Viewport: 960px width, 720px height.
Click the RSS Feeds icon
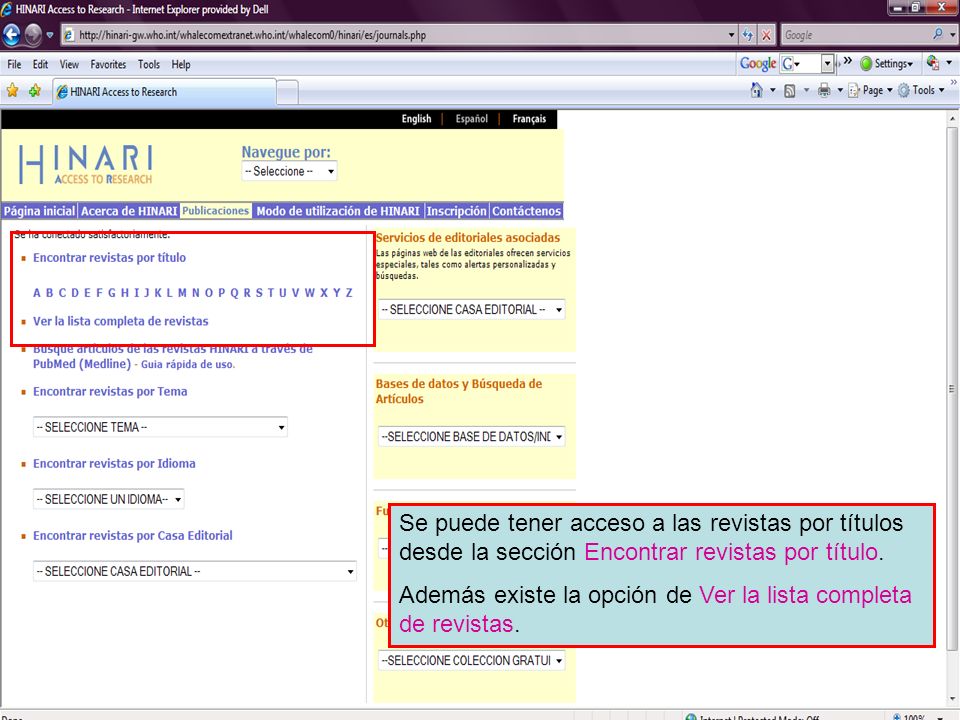point(790,91)
